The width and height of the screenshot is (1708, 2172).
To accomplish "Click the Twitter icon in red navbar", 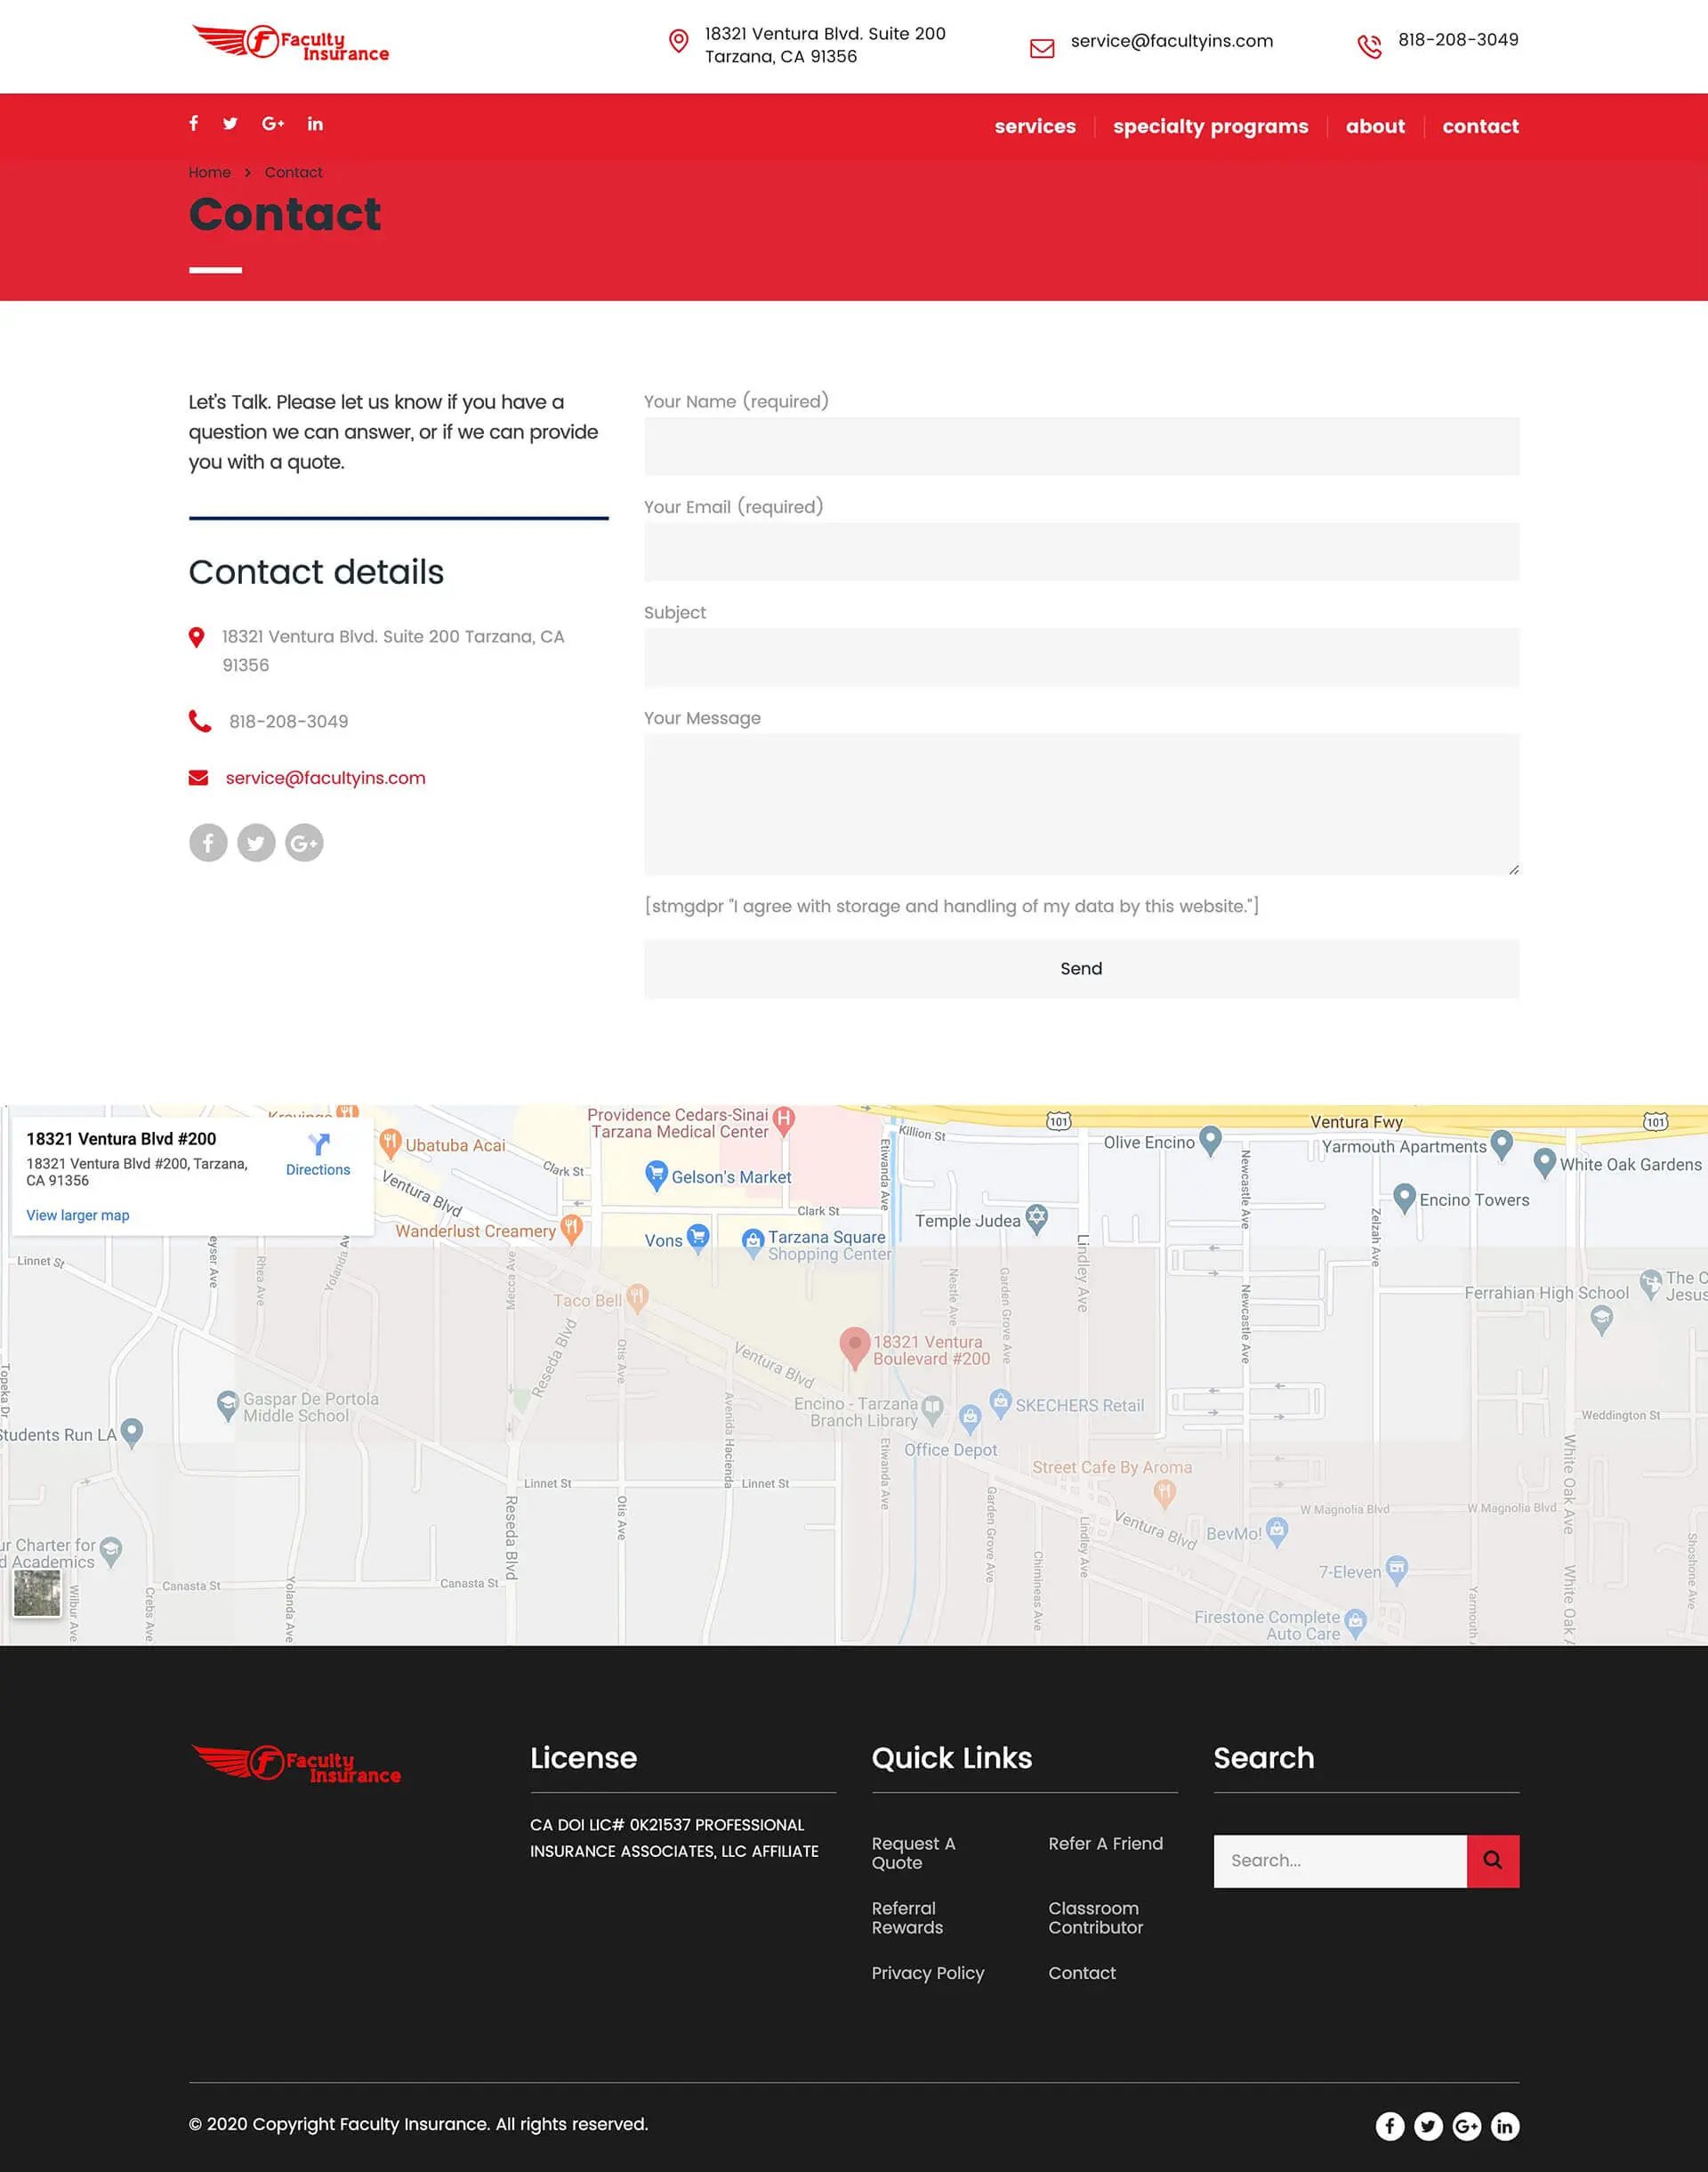I will (231, 123).
